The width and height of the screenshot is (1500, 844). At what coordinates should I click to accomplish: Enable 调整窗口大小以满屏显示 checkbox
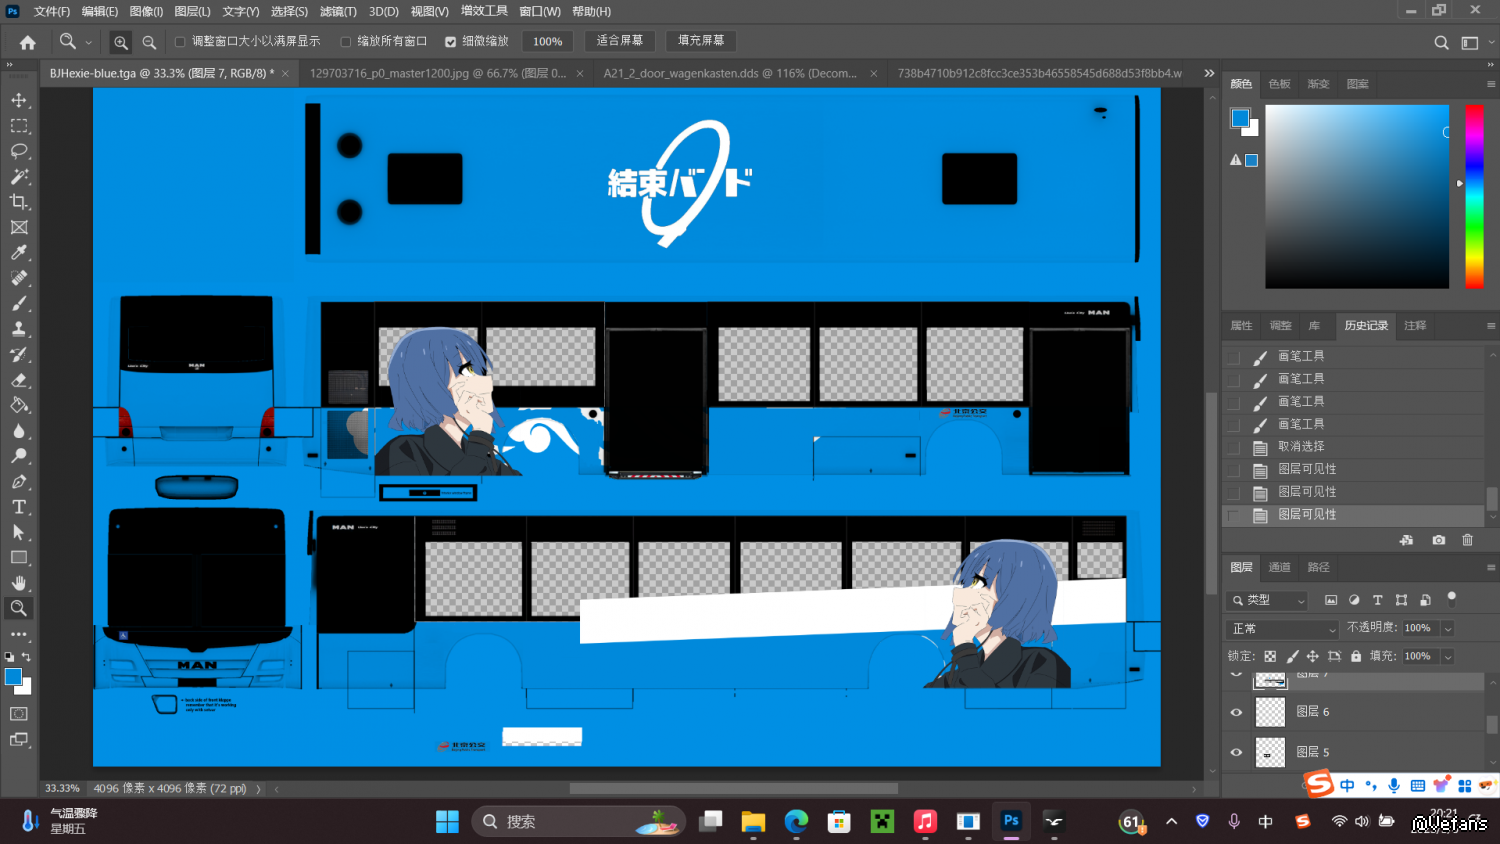(x=180, y=42)
